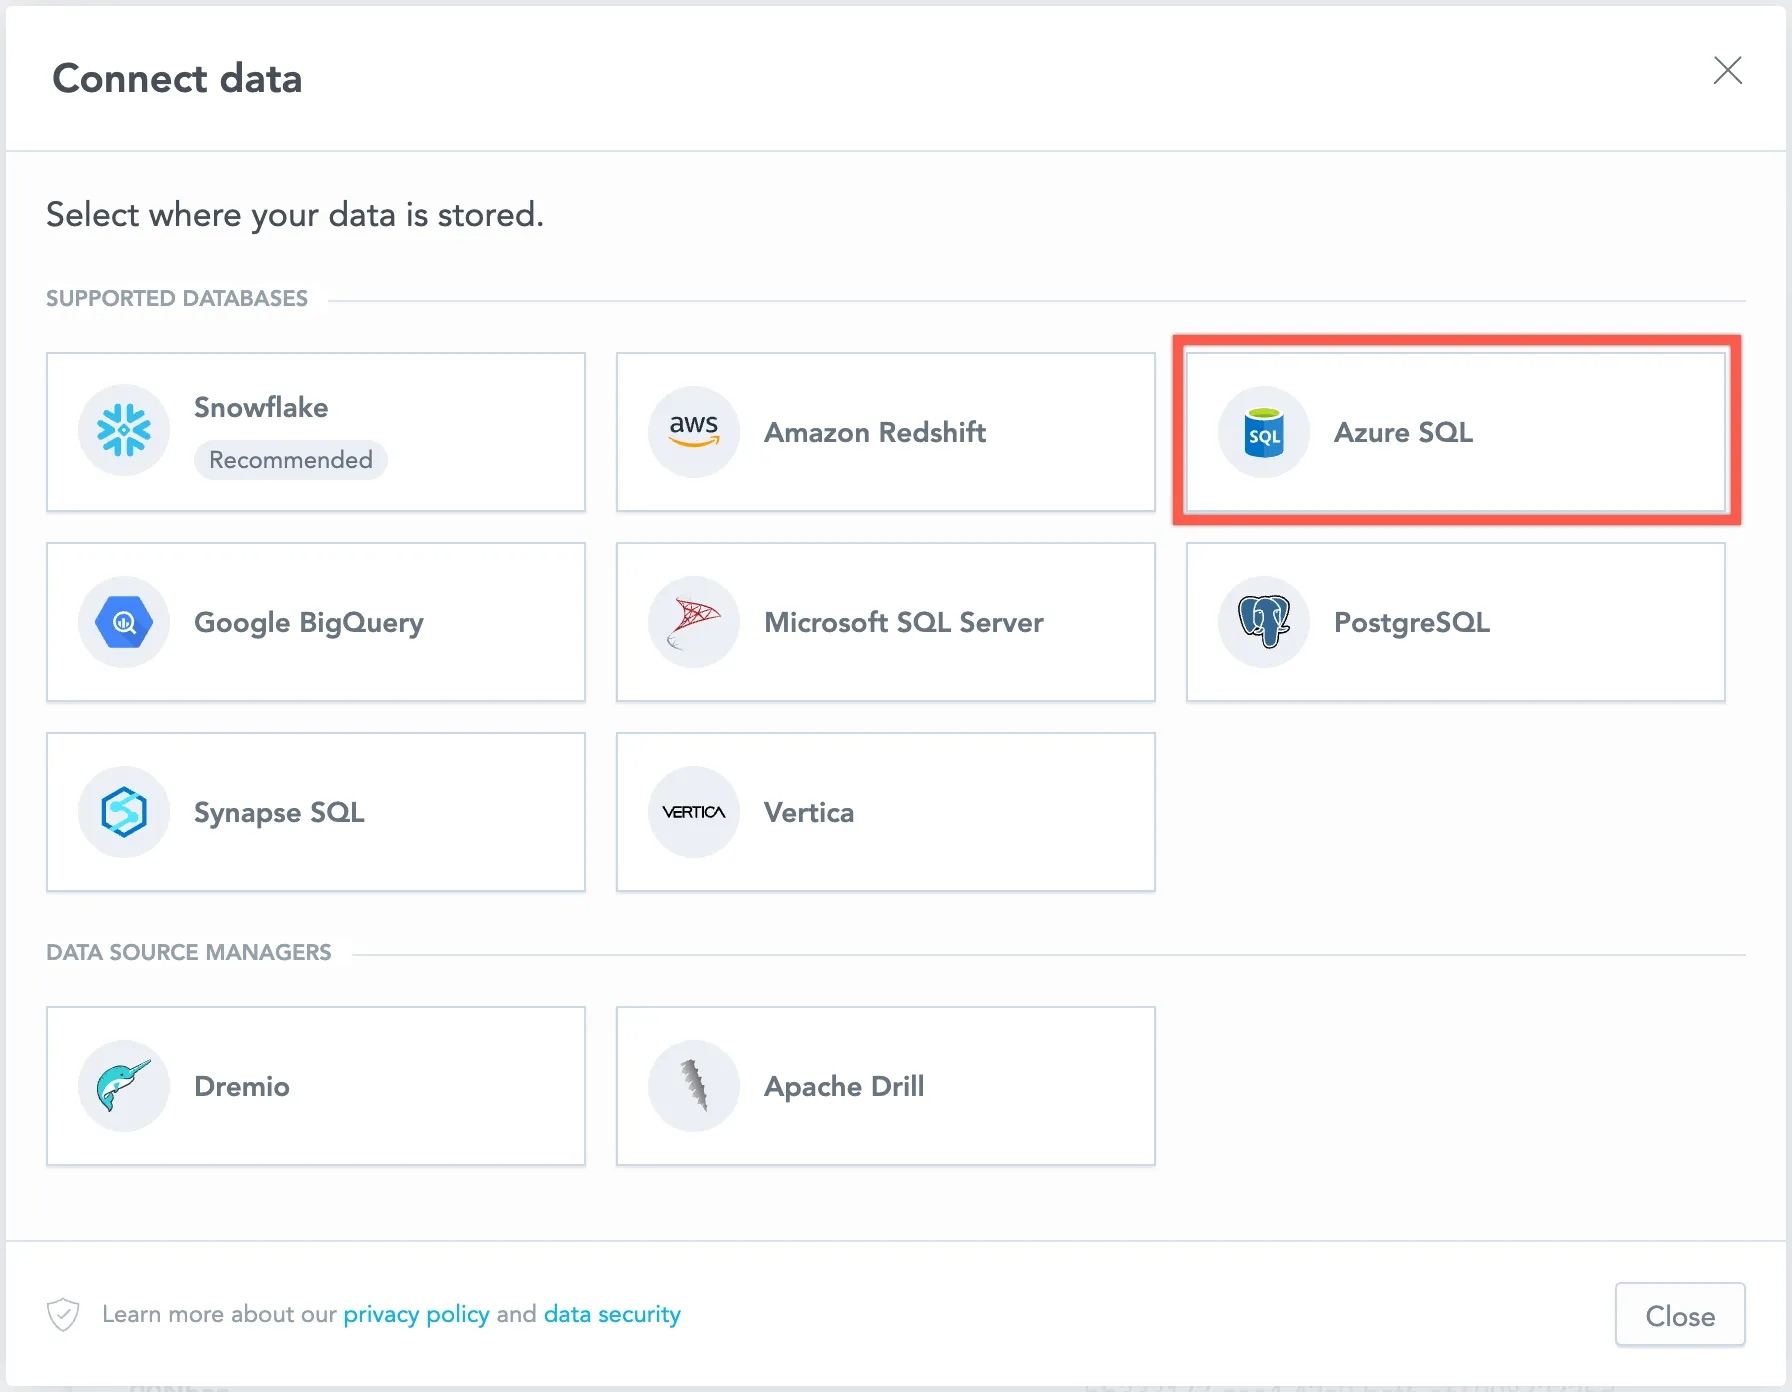Select the Apache Drill icon

(x=693, y=1085)
